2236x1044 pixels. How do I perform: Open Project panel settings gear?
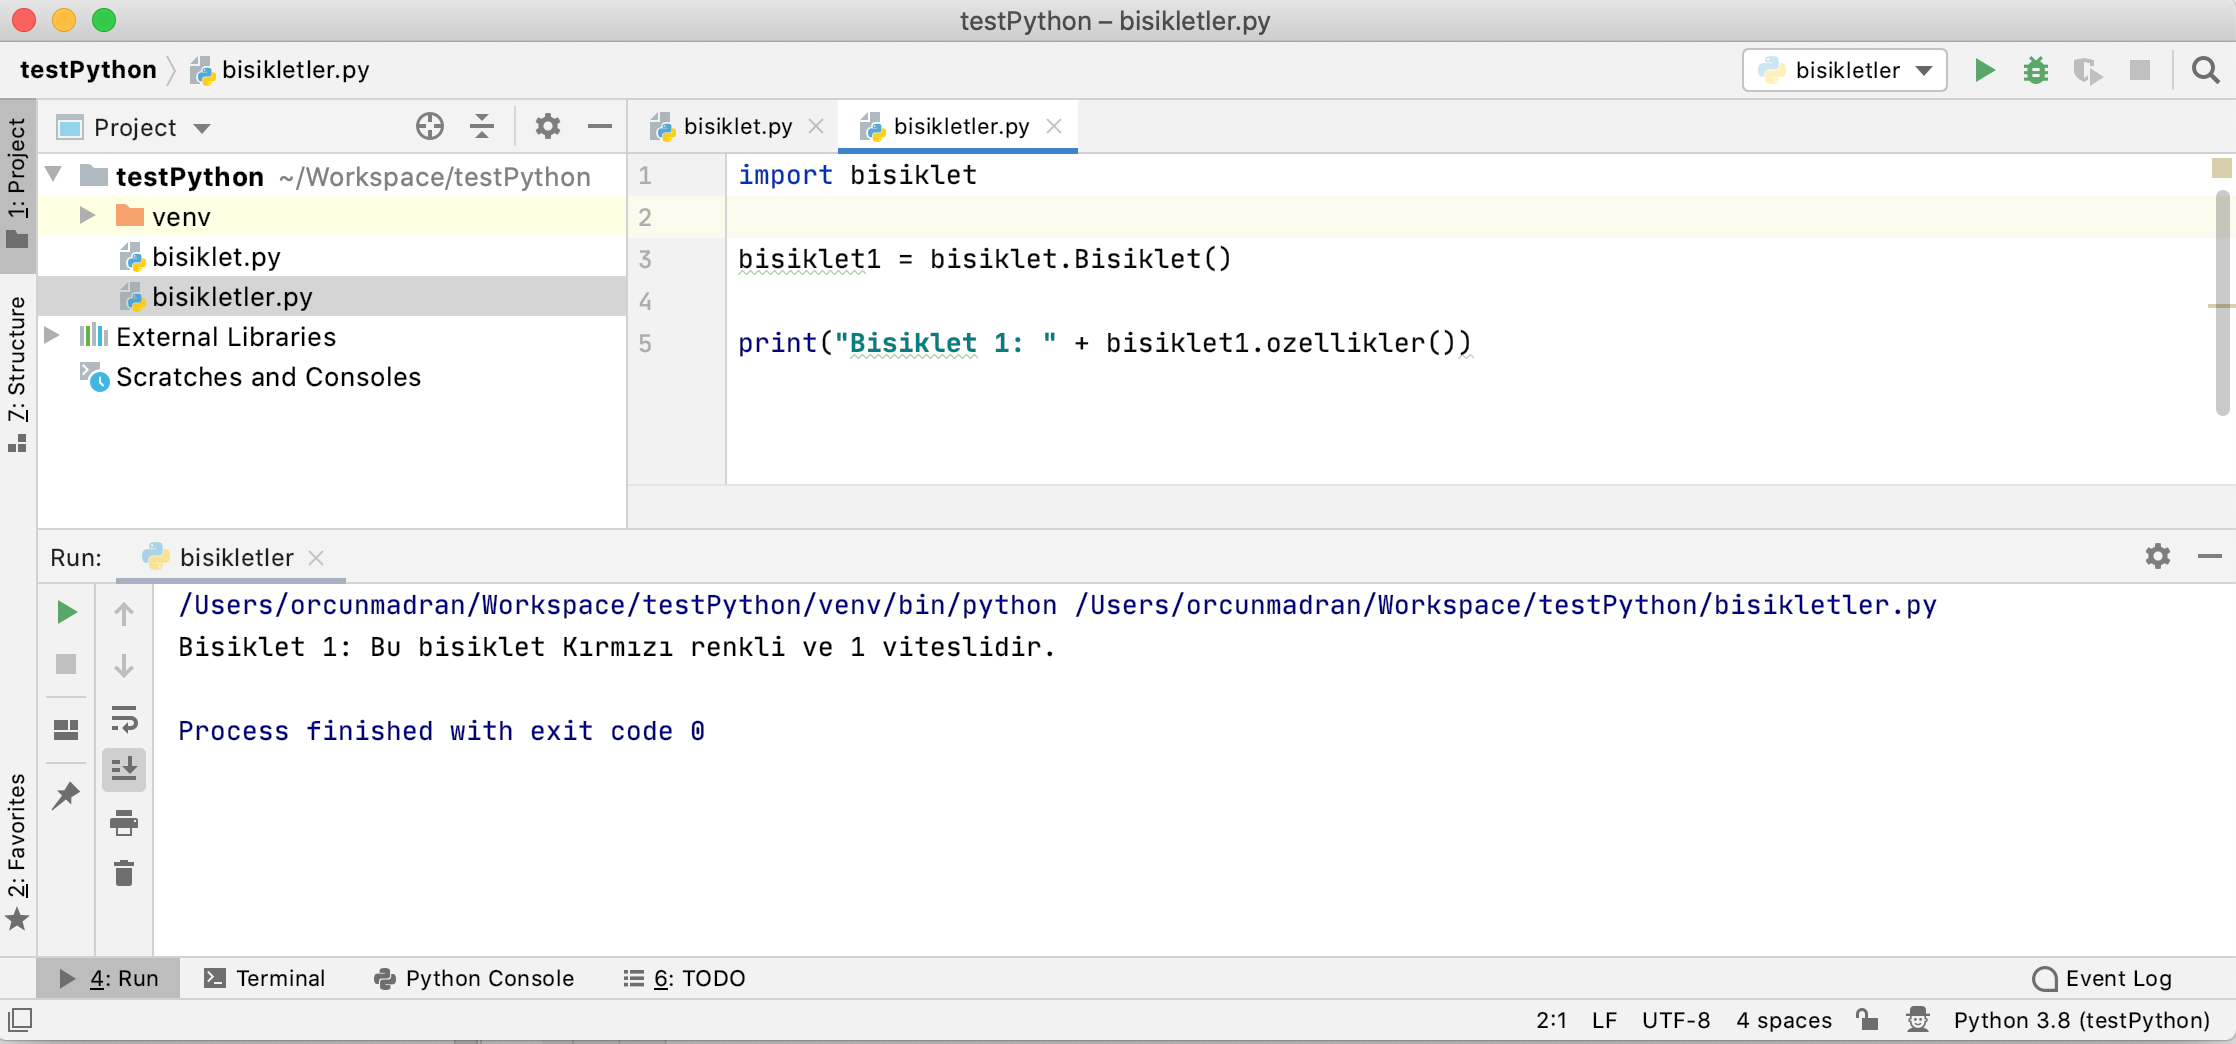coord(548,126)
